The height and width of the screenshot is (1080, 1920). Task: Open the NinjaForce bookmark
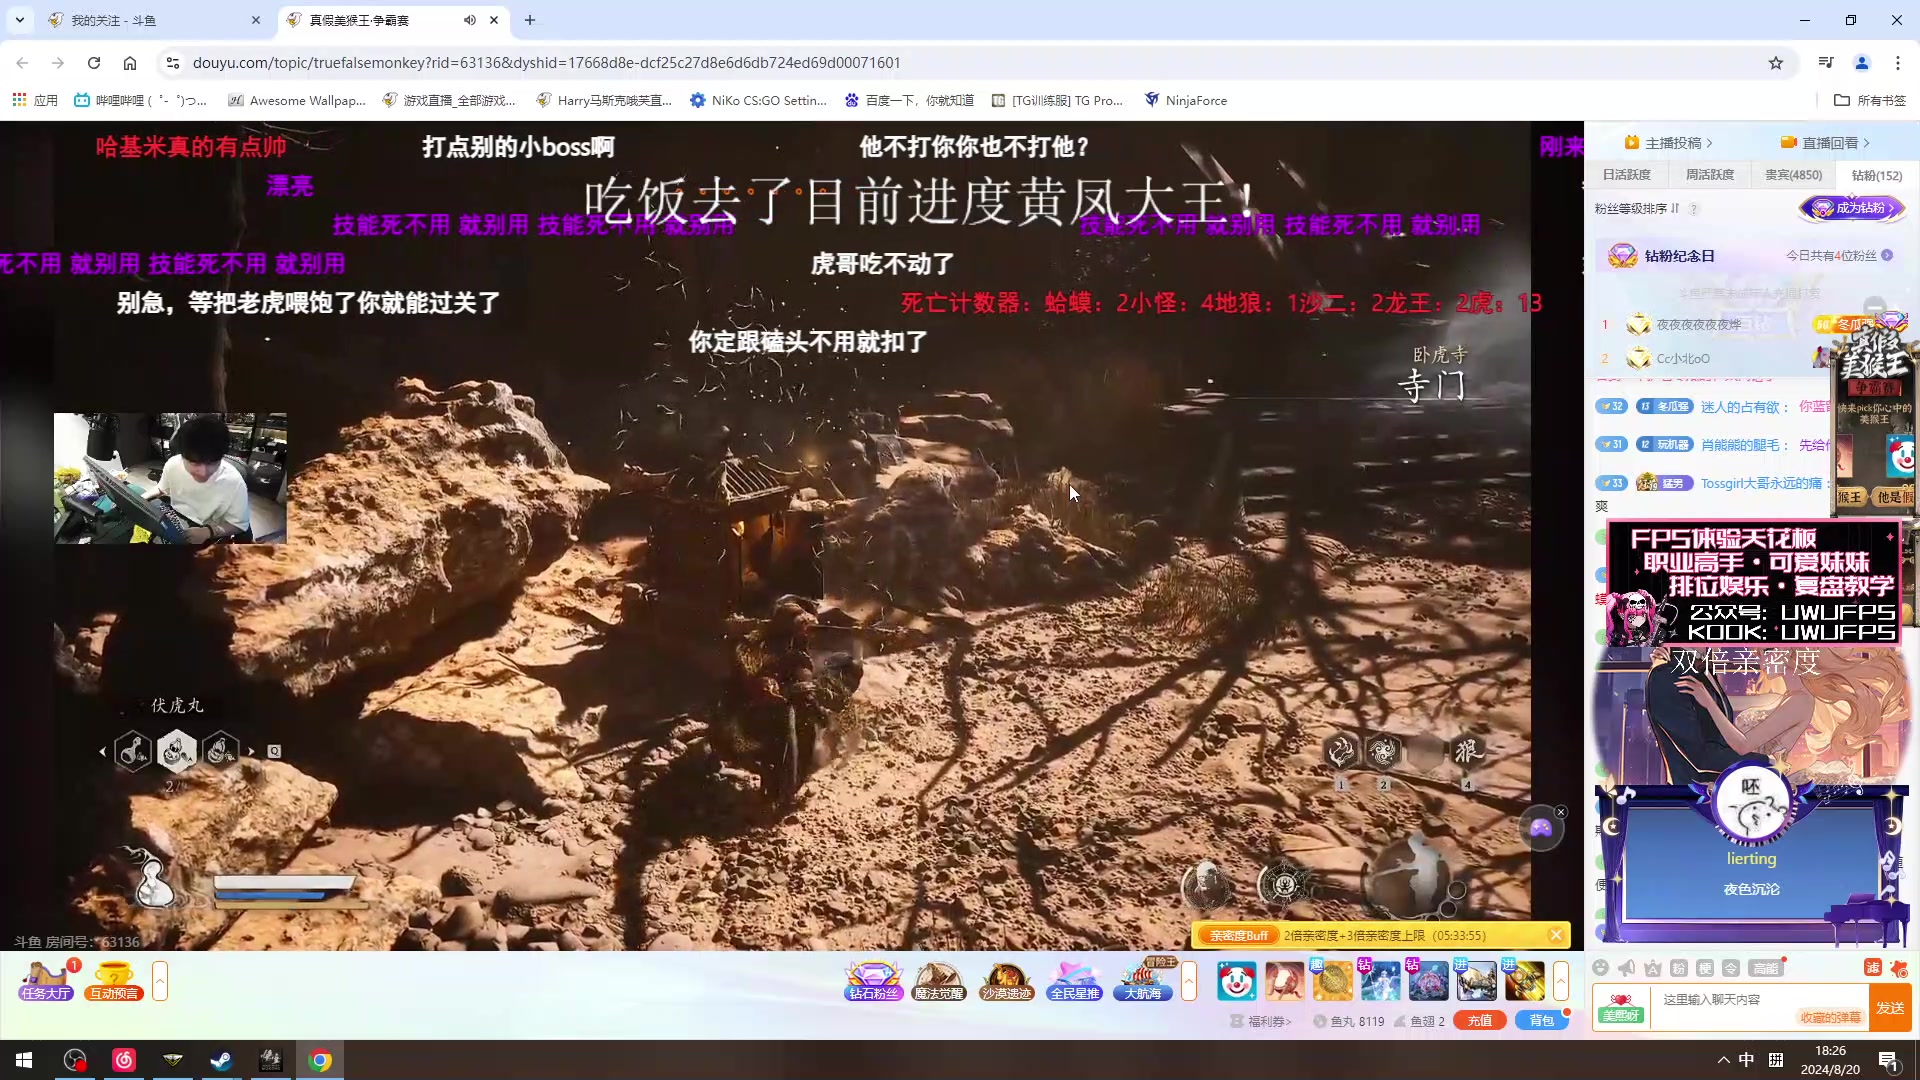[1186, 100]
